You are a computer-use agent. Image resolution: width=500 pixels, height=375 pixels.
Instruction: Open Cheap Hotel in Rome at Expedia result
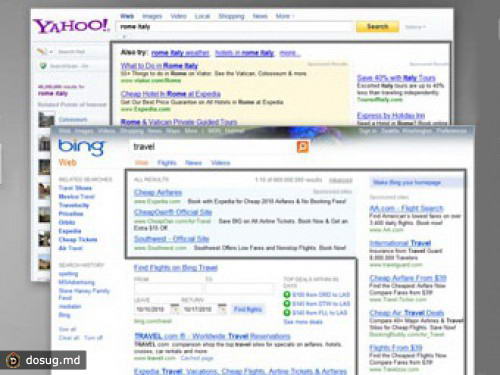coord(171,94)
